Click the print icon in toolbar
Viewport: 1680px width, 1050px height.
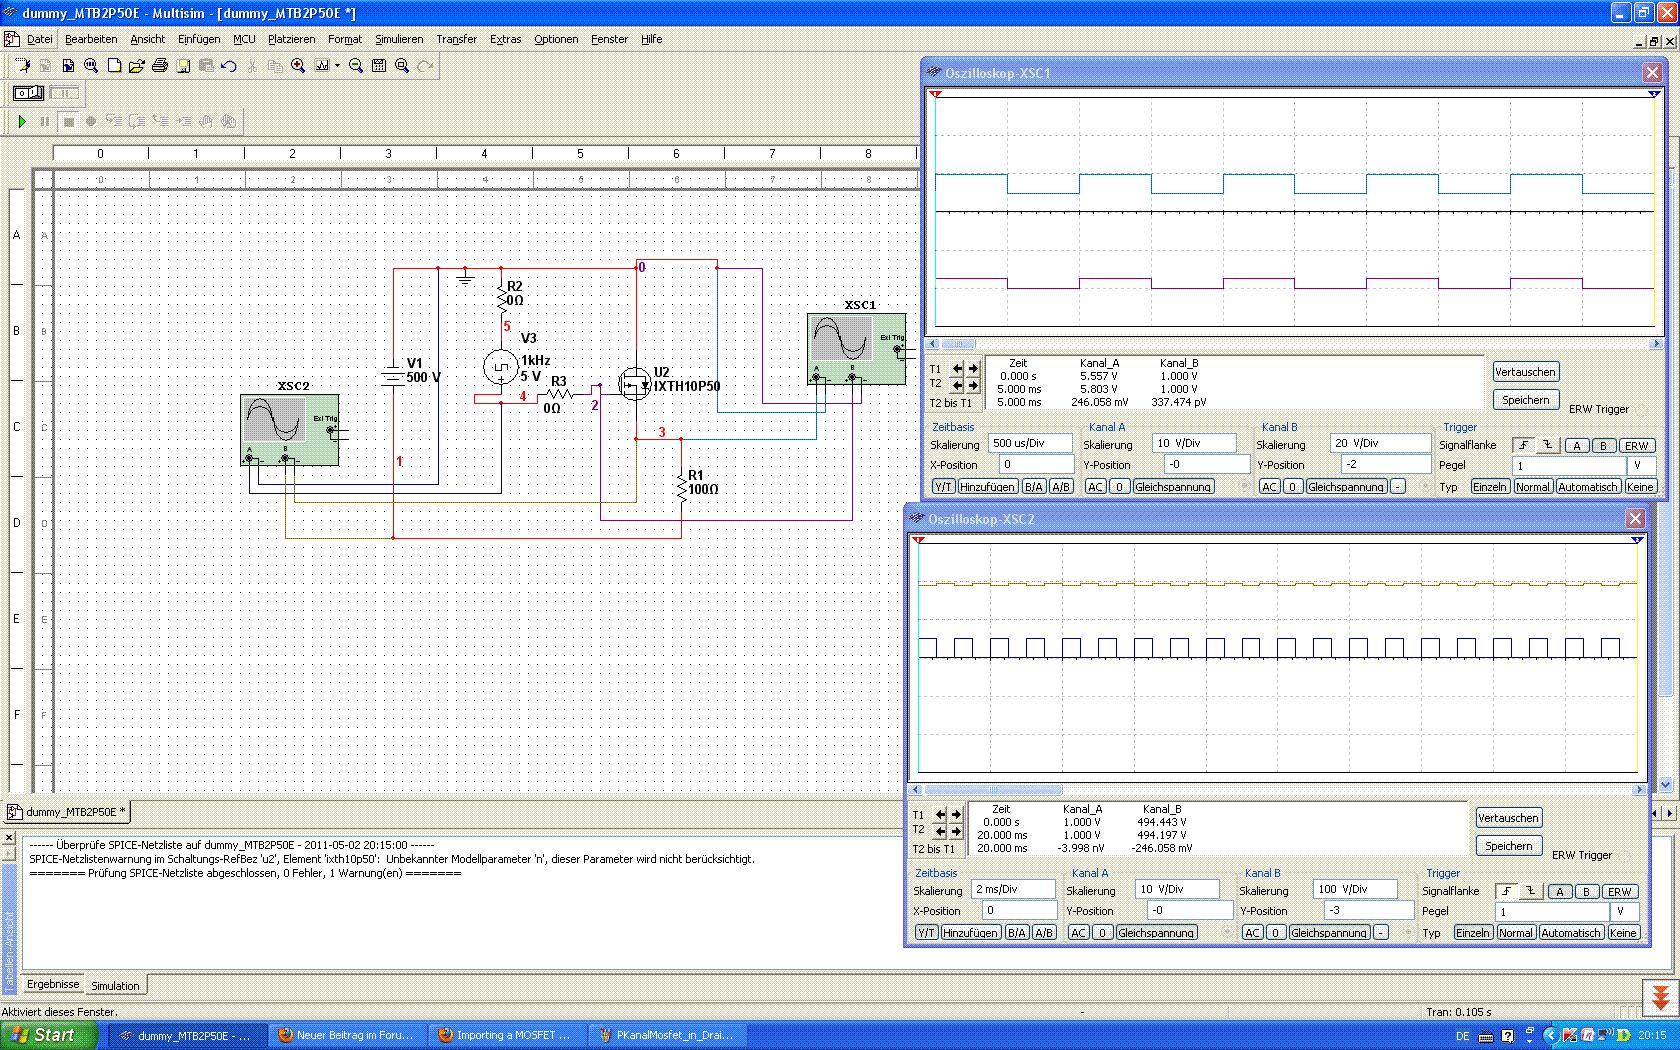159,66
